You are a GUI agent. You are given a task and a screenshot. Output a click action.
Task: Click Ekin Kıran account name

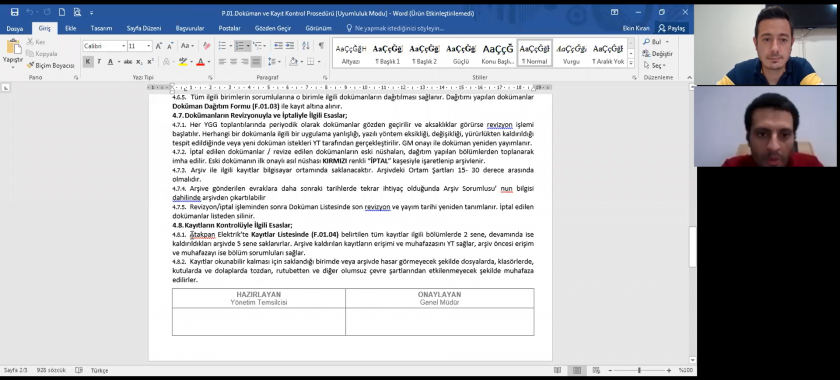(636, 28)
